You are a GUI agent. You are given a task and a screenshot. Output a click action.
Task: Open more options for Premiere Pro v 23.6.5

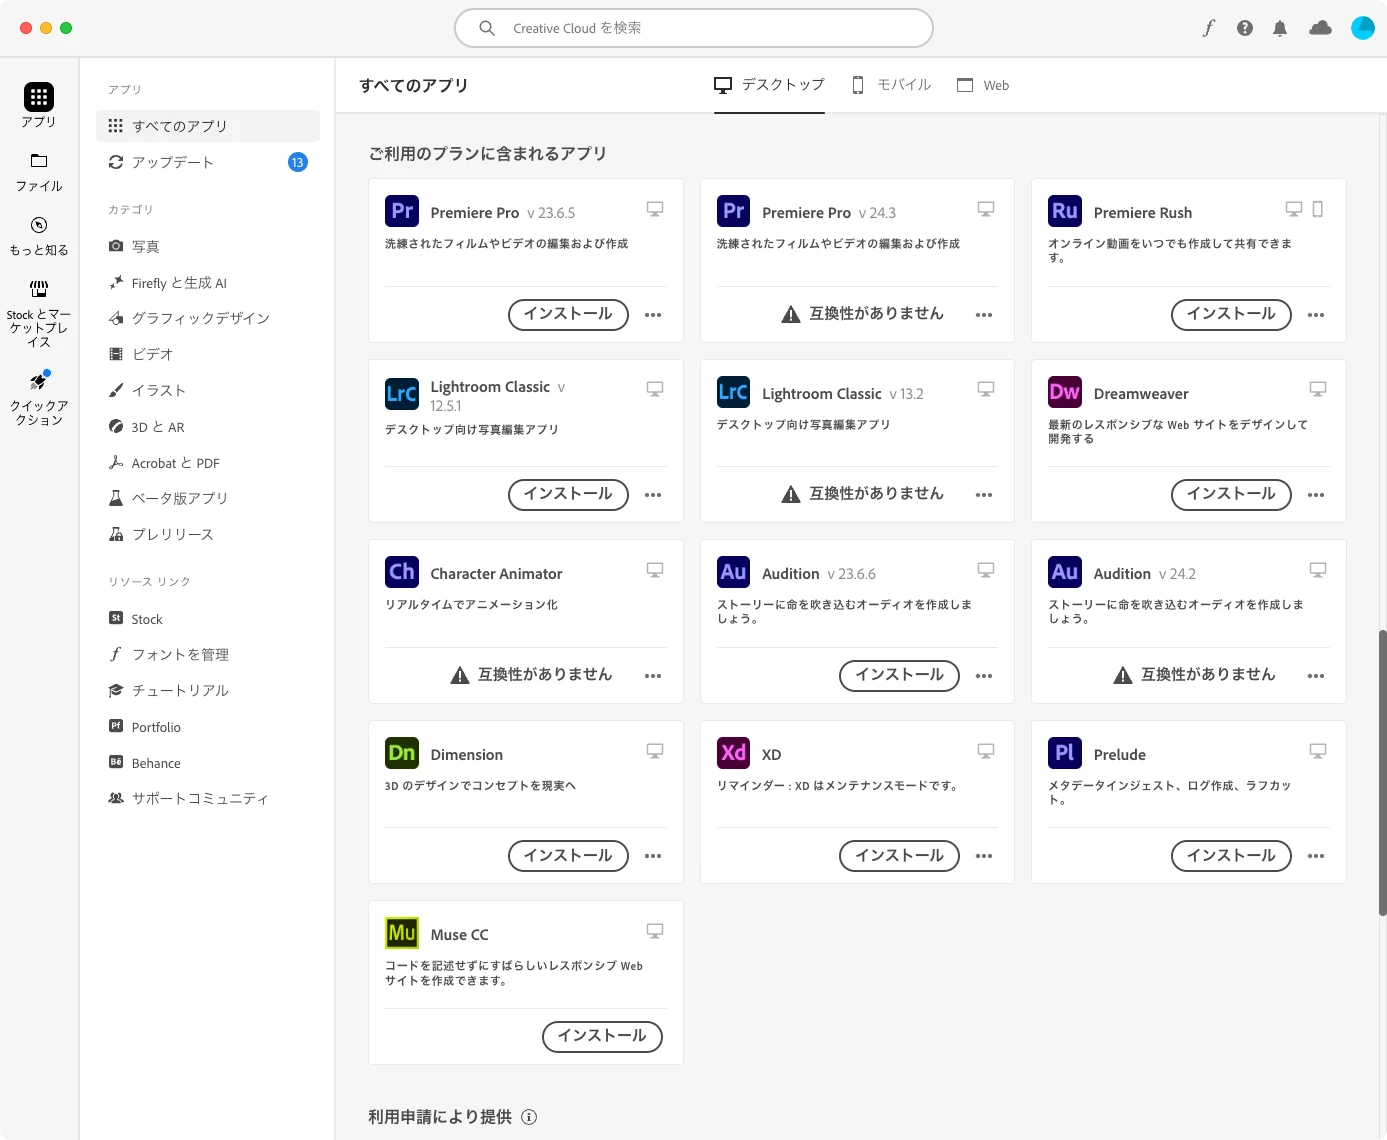point(653,315)
